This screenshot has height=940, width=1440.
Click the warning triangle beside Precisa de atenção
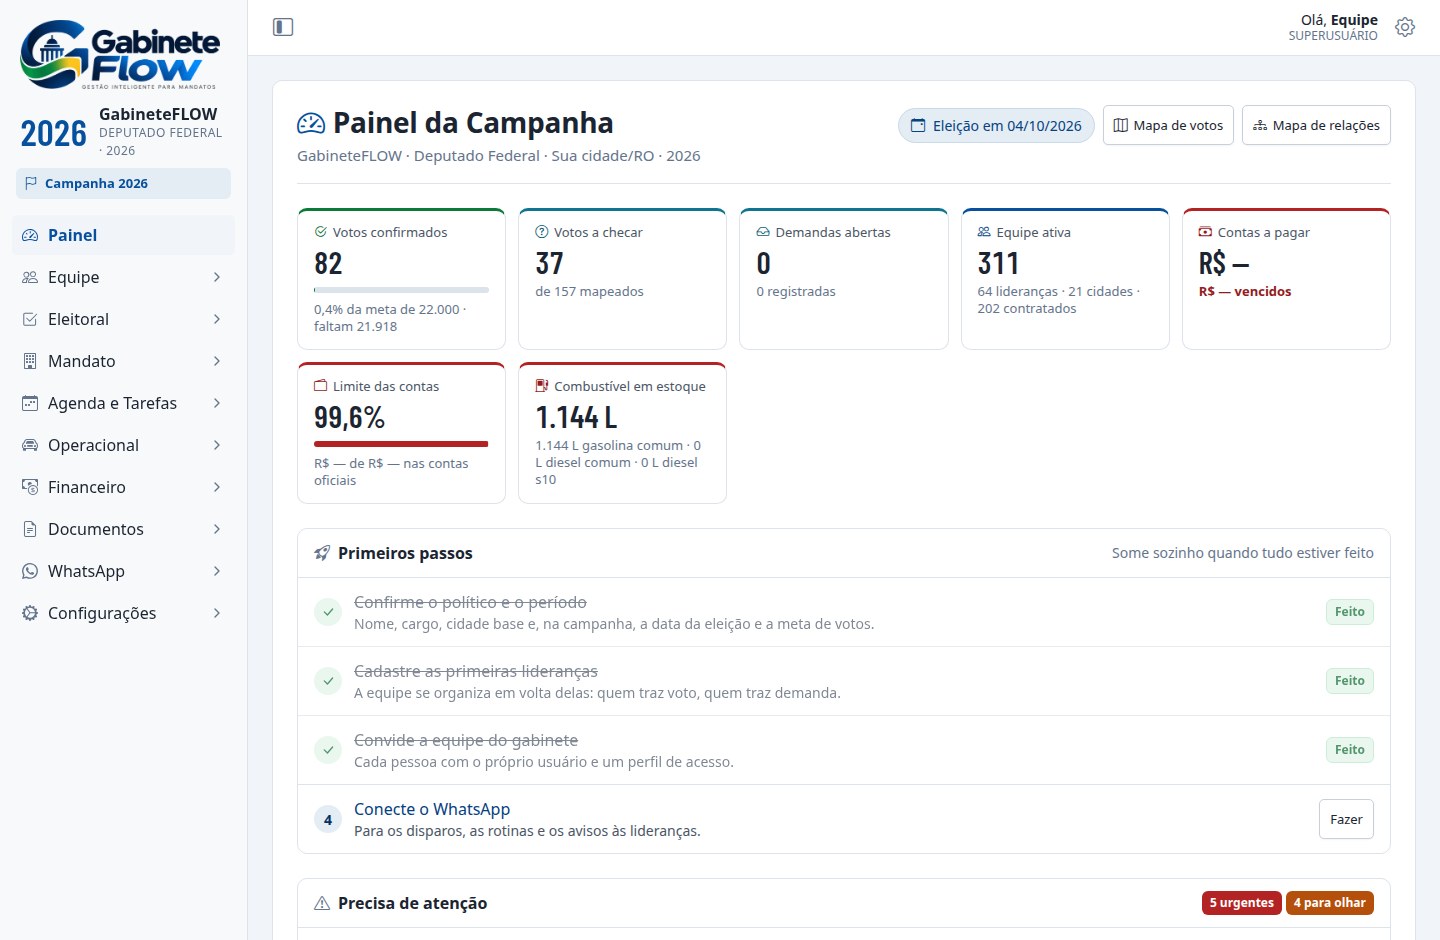pyautogui.click(x=322, y=903)
